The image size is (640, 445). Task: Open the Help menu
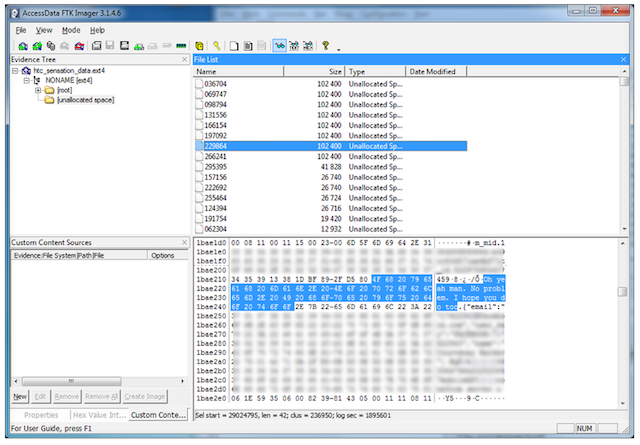coord(98,30)
